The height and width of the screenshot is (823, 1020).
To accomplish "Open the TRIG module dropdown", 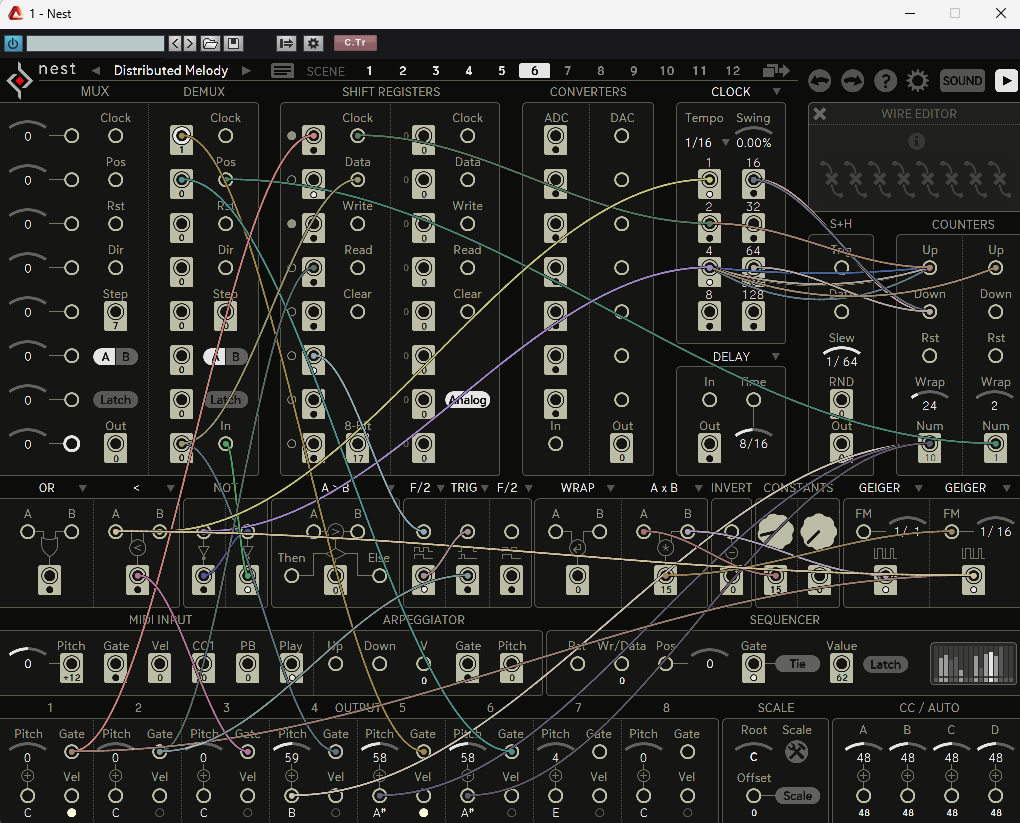I will coord(485,488).
